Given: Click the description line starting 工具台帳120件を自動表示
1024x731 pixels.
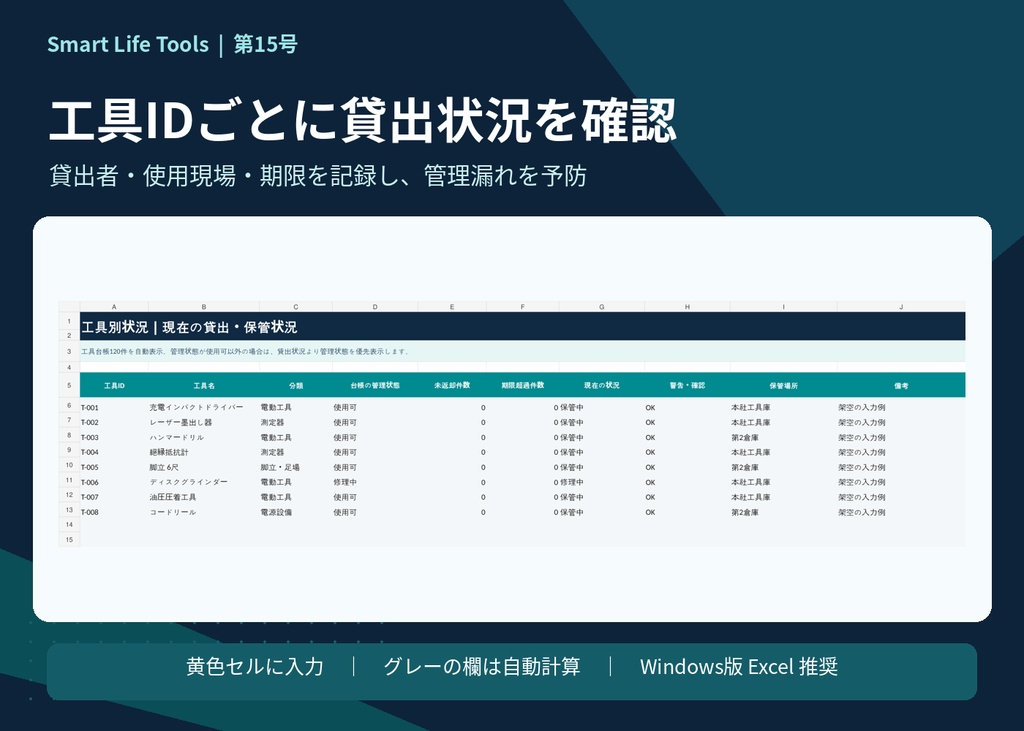Looking at the screenshot, I should 246,351.
